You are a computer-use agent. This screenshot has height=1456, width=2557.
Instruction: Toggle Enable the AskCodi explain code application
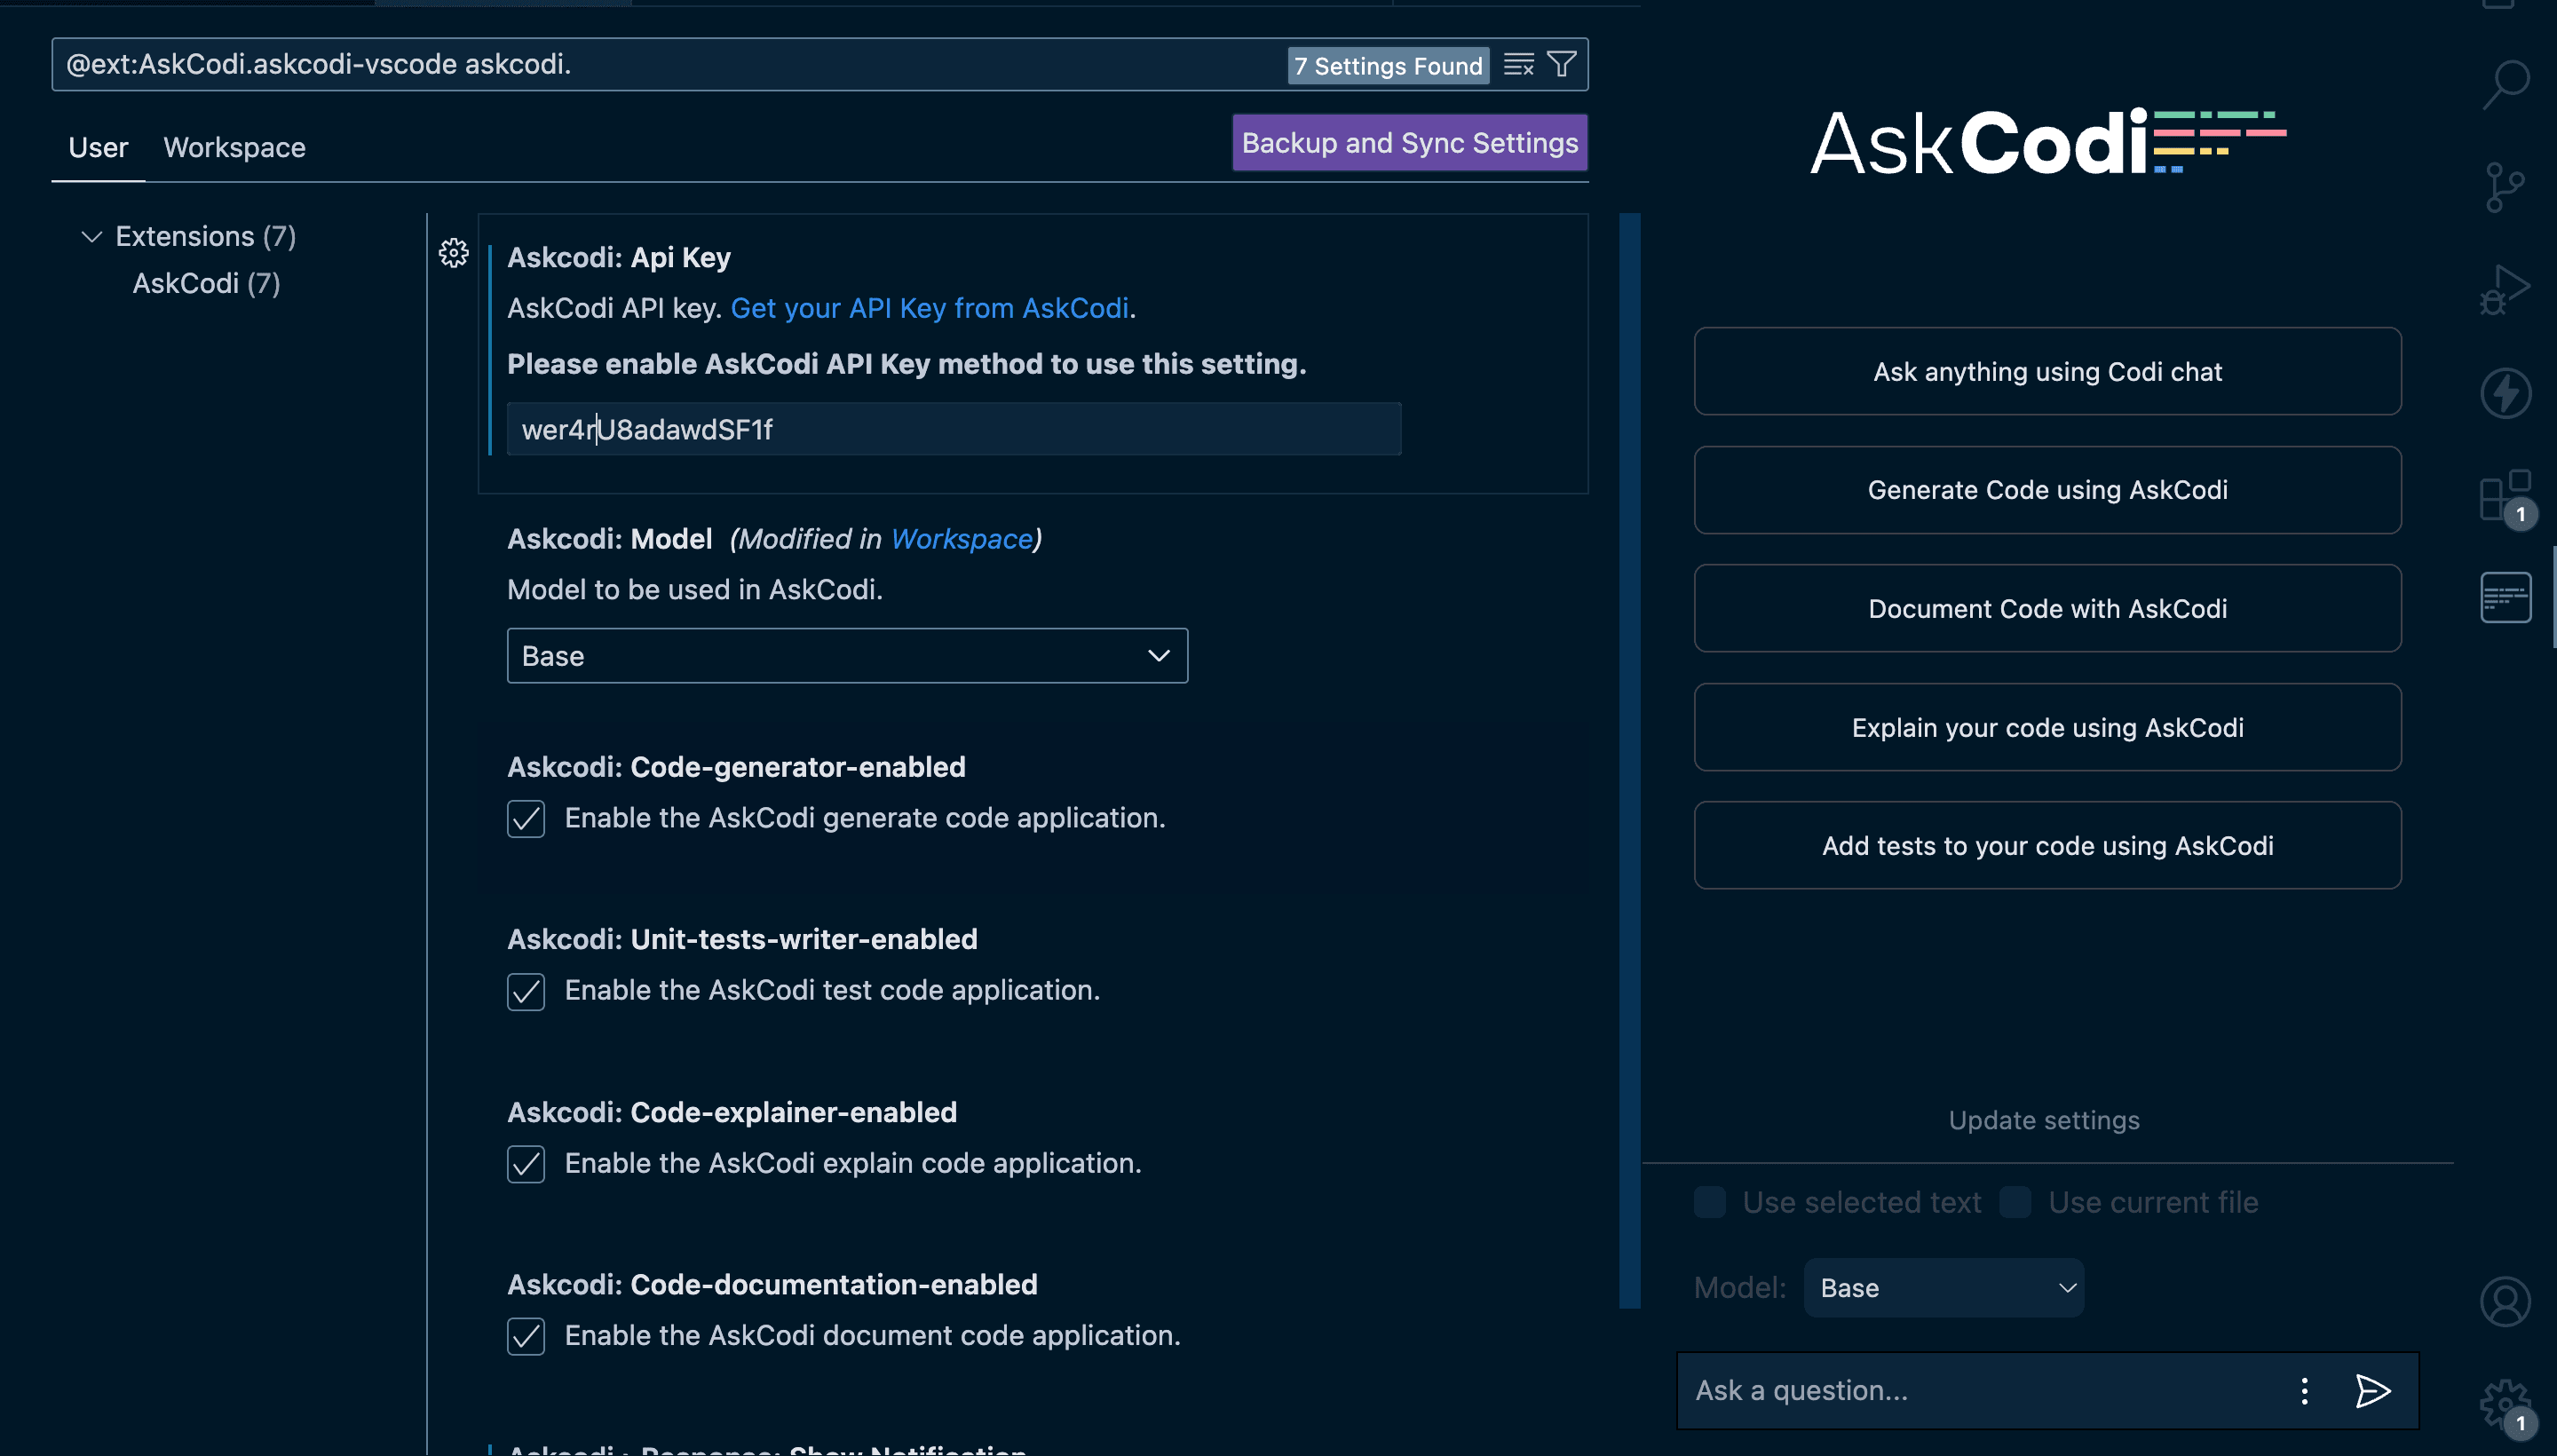526,1164
